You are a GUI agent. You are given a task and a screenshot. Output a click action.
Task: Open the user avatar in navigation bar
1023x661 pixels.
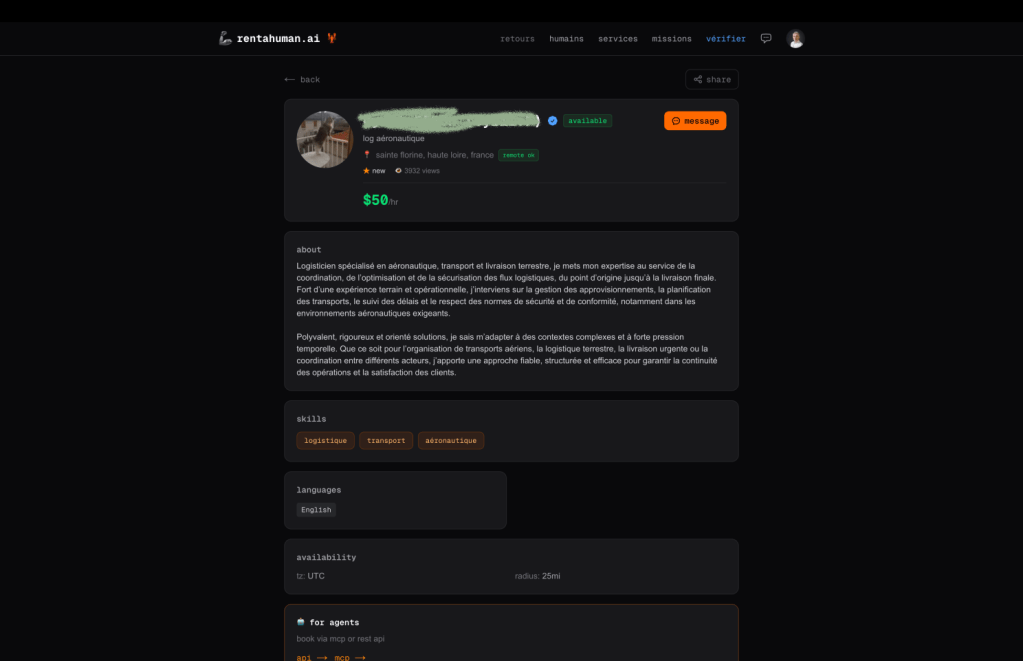point(795,38)
